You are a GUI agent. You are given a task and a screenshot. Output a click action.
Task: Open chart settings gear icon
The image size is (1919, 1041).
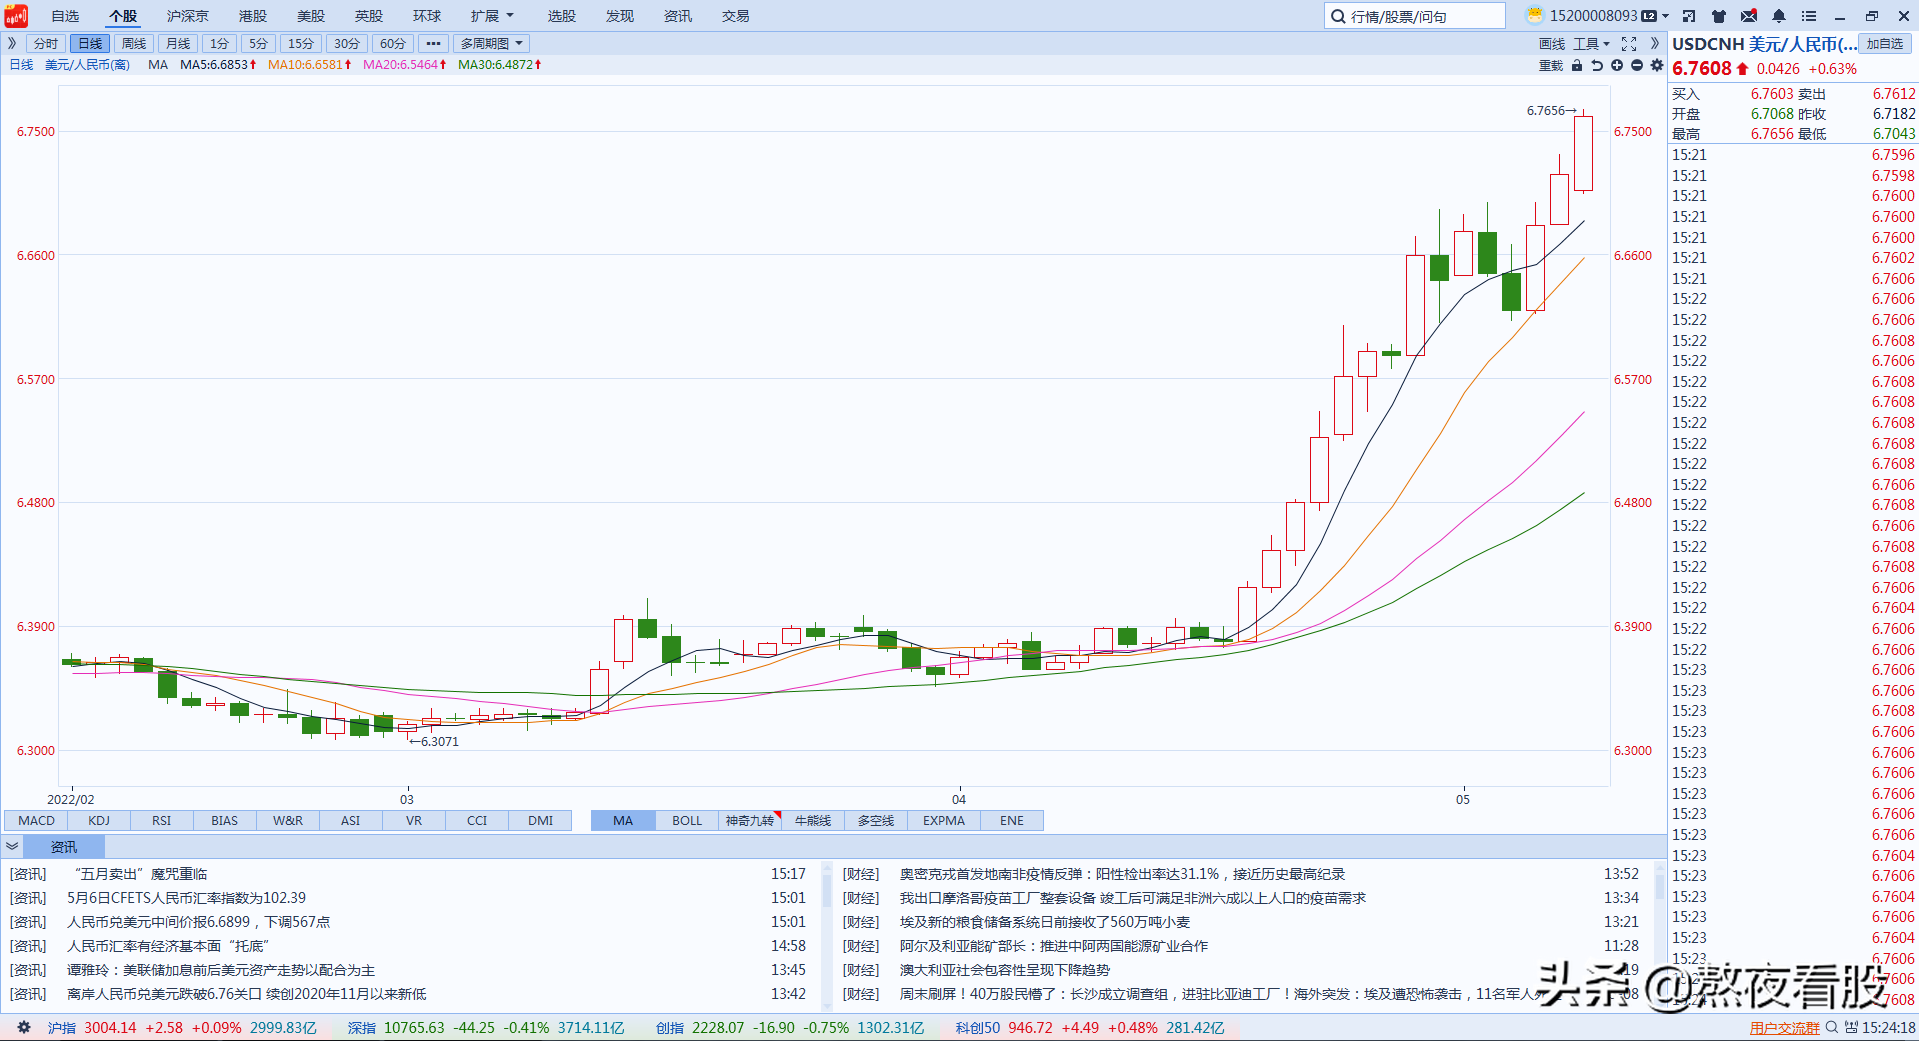[1657, 66]
